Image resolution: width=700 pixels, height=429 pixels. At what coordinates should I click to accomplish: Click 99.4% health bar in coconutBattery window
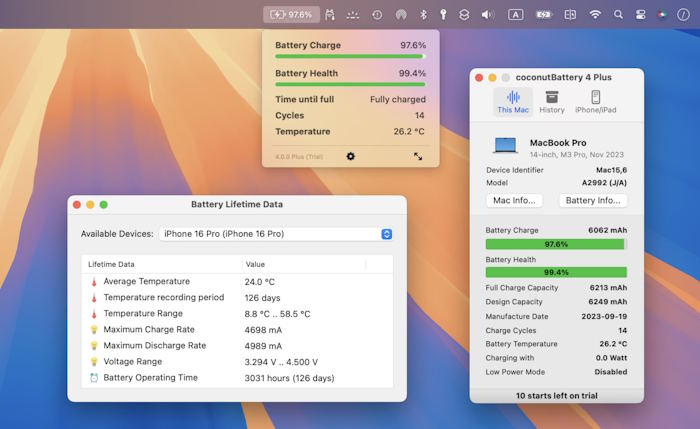tap(556, 272)
